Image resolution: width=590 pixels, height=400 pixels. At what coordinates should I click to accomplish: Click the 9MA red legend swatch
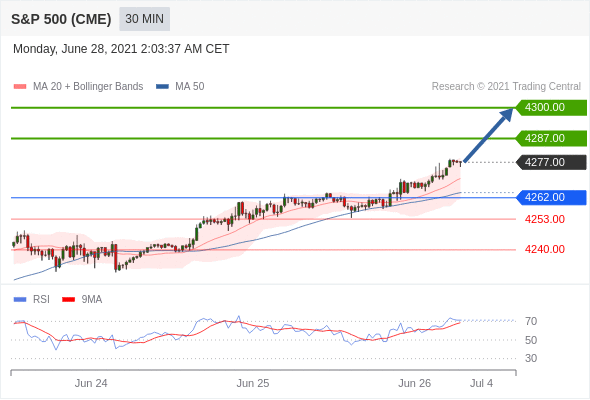click(x=68, y=300)
